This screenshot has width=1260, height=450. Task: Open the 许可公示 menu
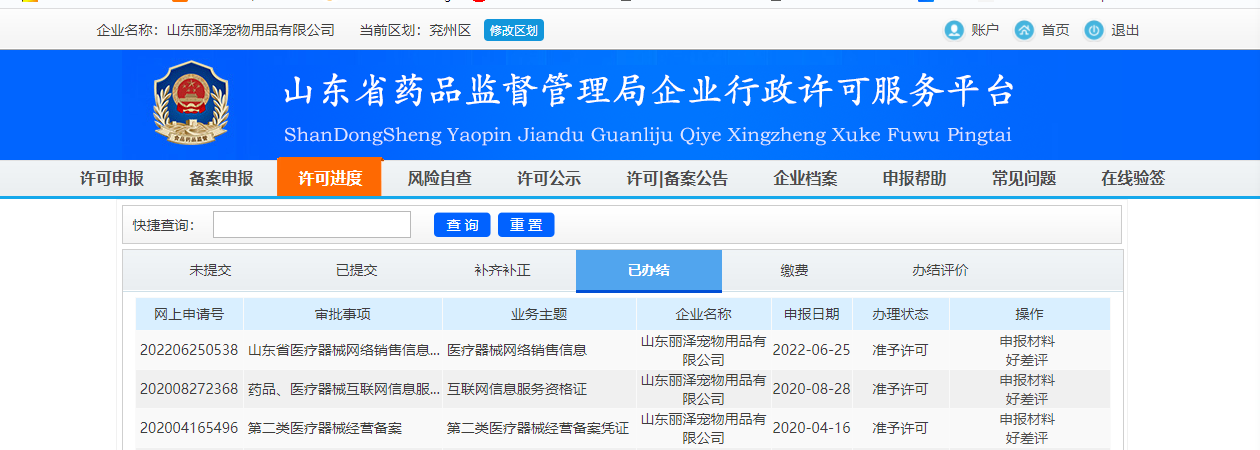(x=549, y=179)
